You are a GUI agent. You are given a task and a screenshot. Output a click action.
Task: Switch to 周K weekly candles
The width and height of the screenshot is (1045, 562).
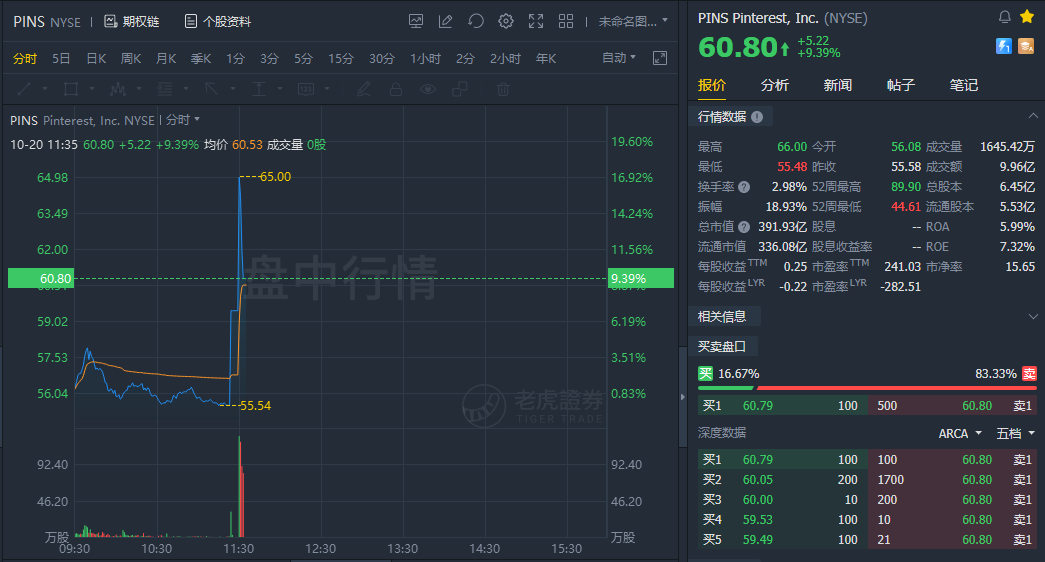131,59
